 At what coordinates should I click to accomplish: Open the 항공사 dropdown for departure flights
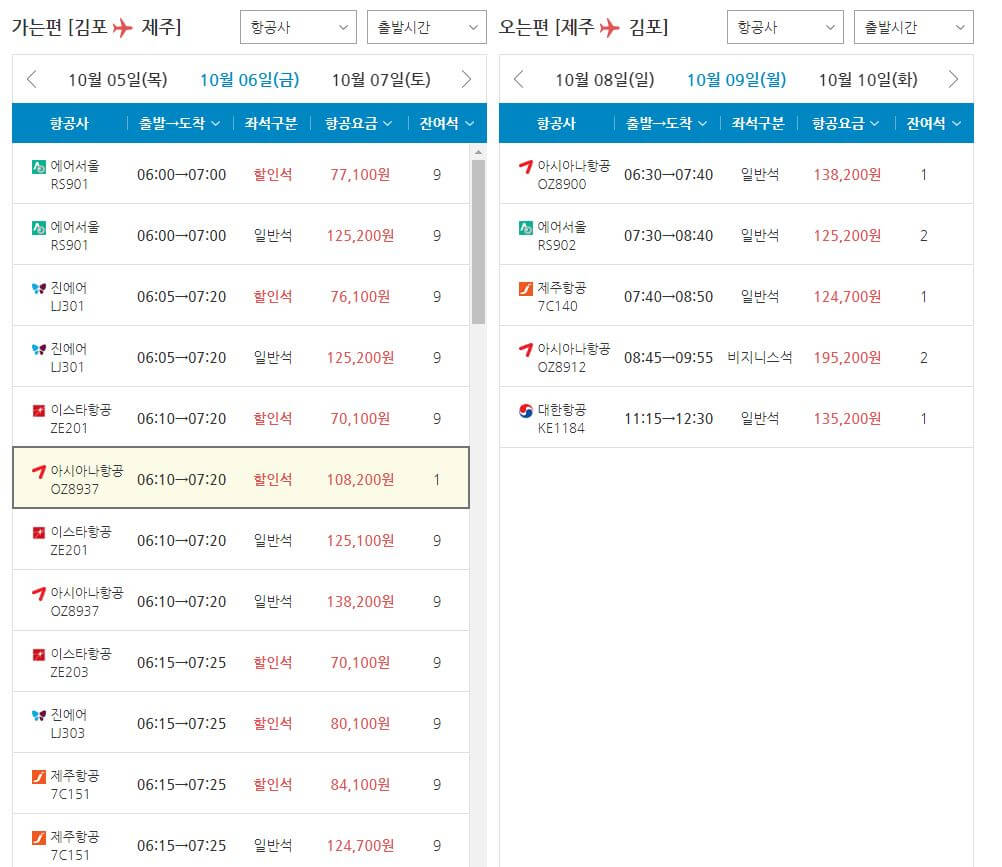(297, 27)
